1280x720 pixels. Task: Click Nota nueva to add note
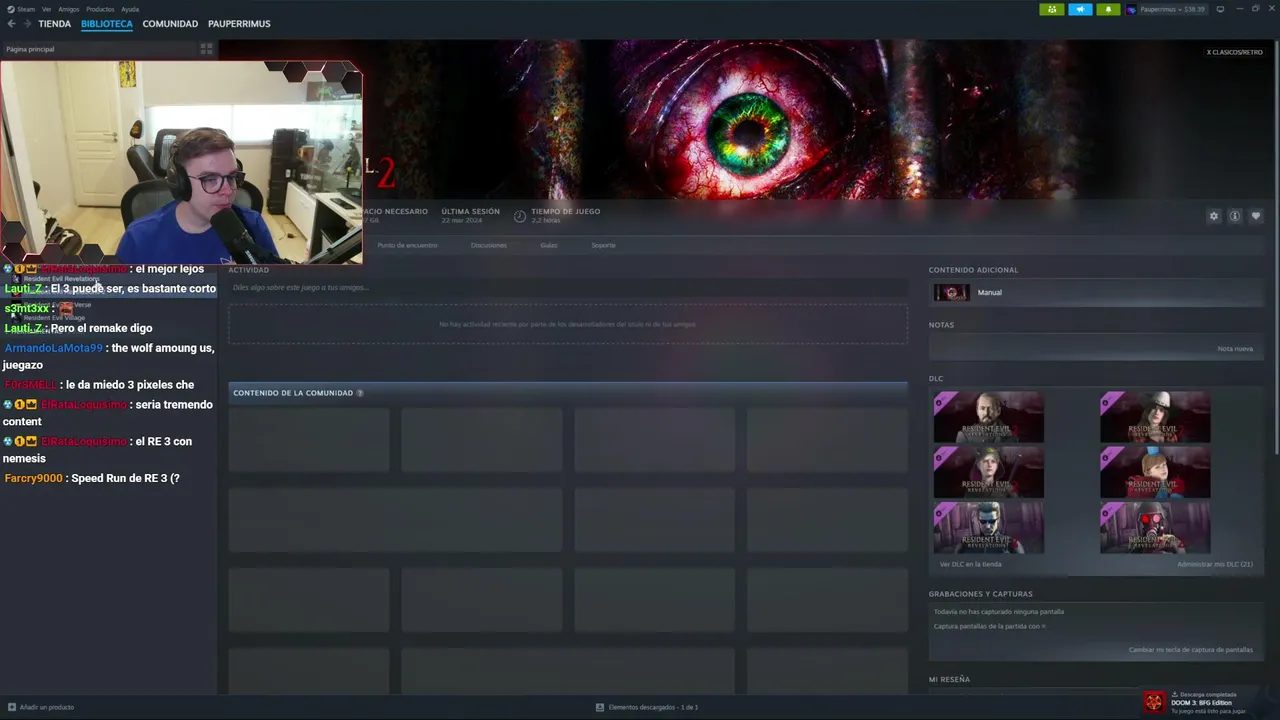click(x=1235, y=349)
